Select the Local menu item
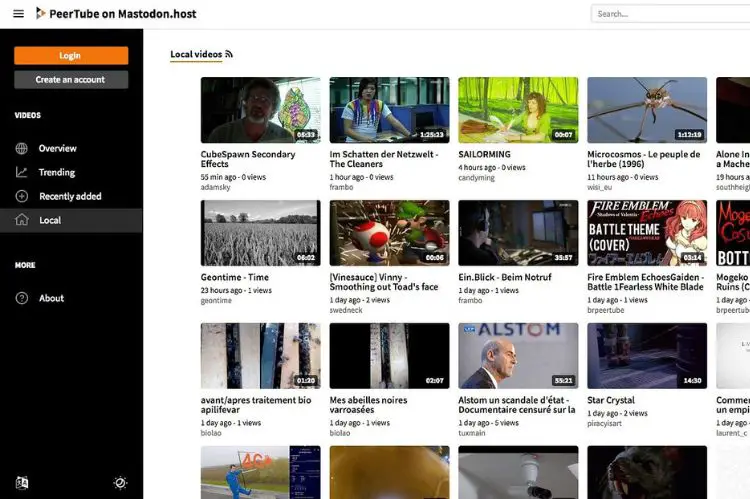This screenshot has height=499, width=750. pos(71,221)
